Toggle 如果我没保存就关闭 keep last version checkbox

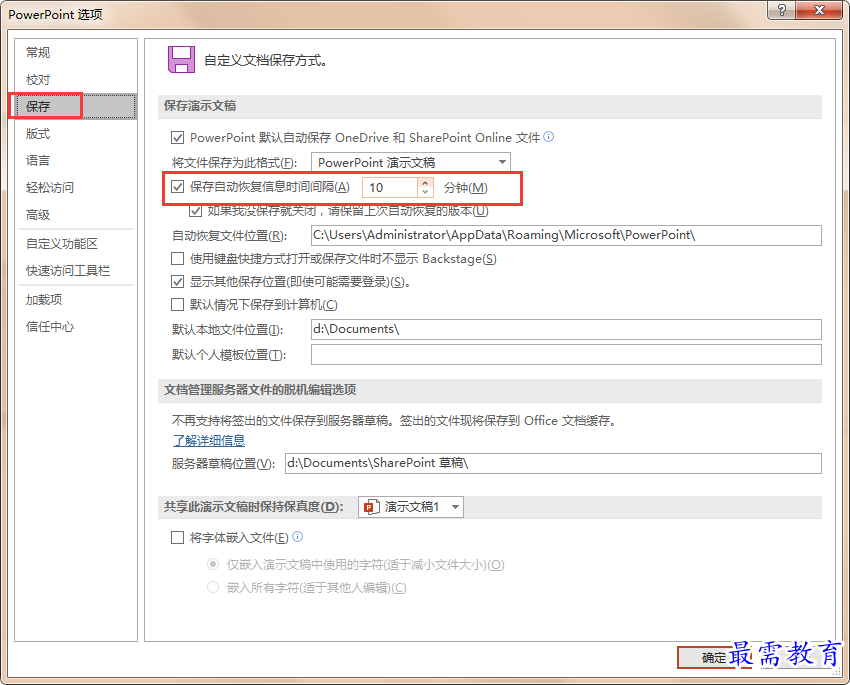click(195, 210)
